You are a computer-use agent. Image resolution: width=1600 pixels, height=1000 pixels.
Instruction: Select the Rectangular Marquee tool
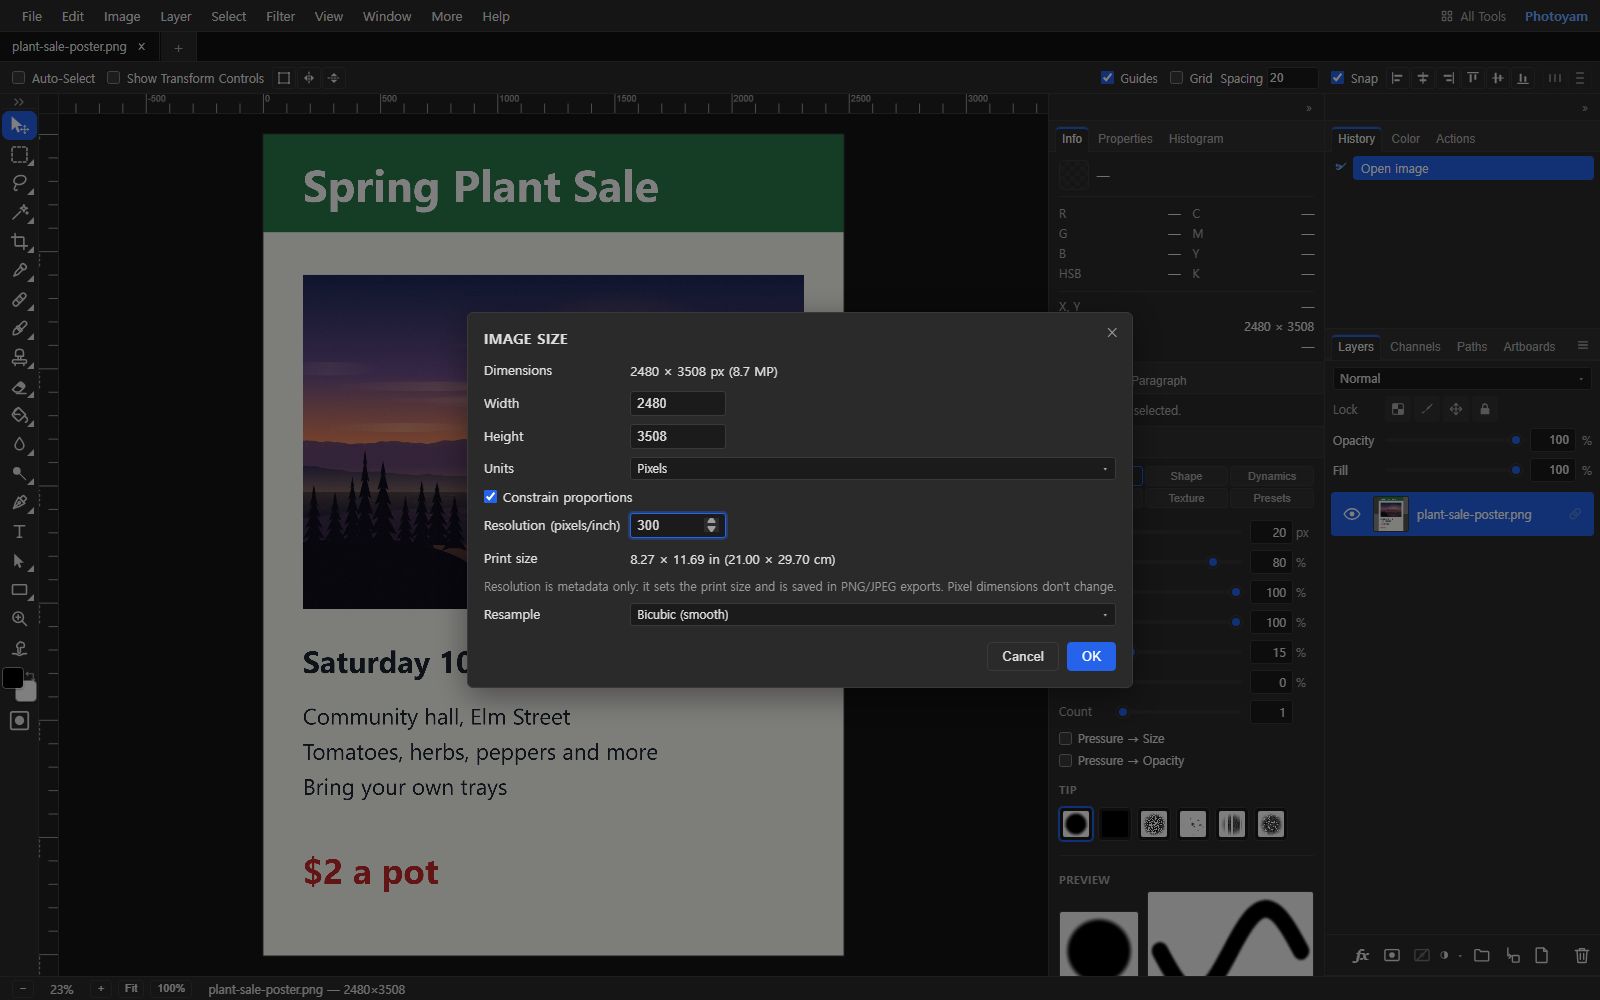pyautogui.click(x=19, y=155)
